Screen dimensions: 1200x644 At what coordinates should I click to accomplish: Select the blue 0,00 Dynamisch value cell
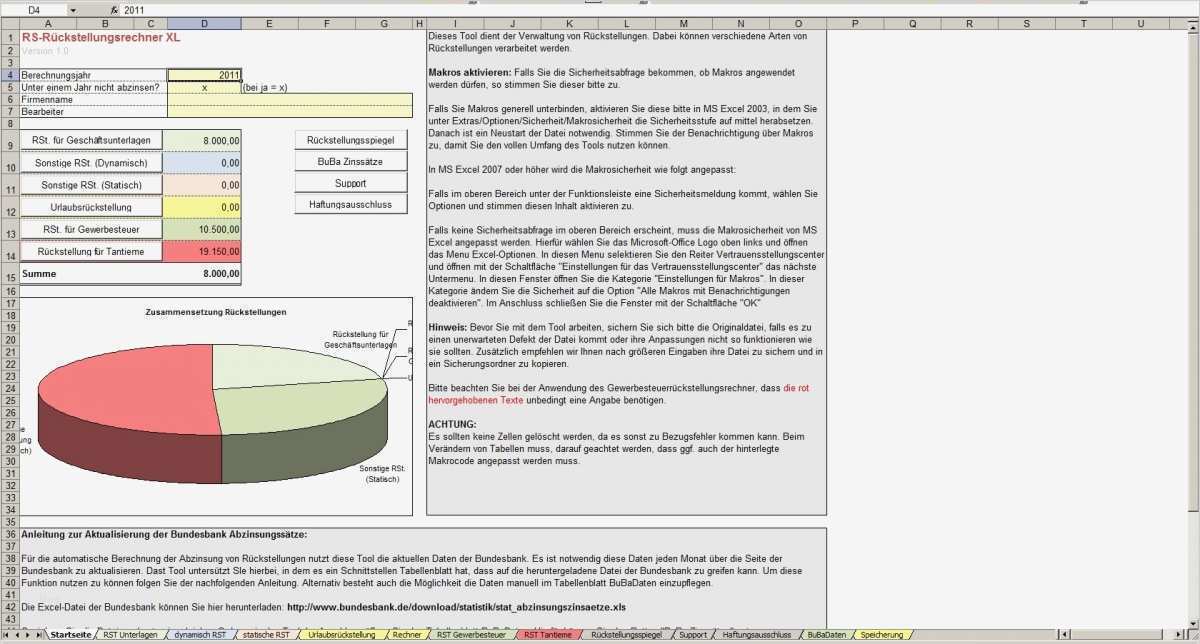coord(204,163)
